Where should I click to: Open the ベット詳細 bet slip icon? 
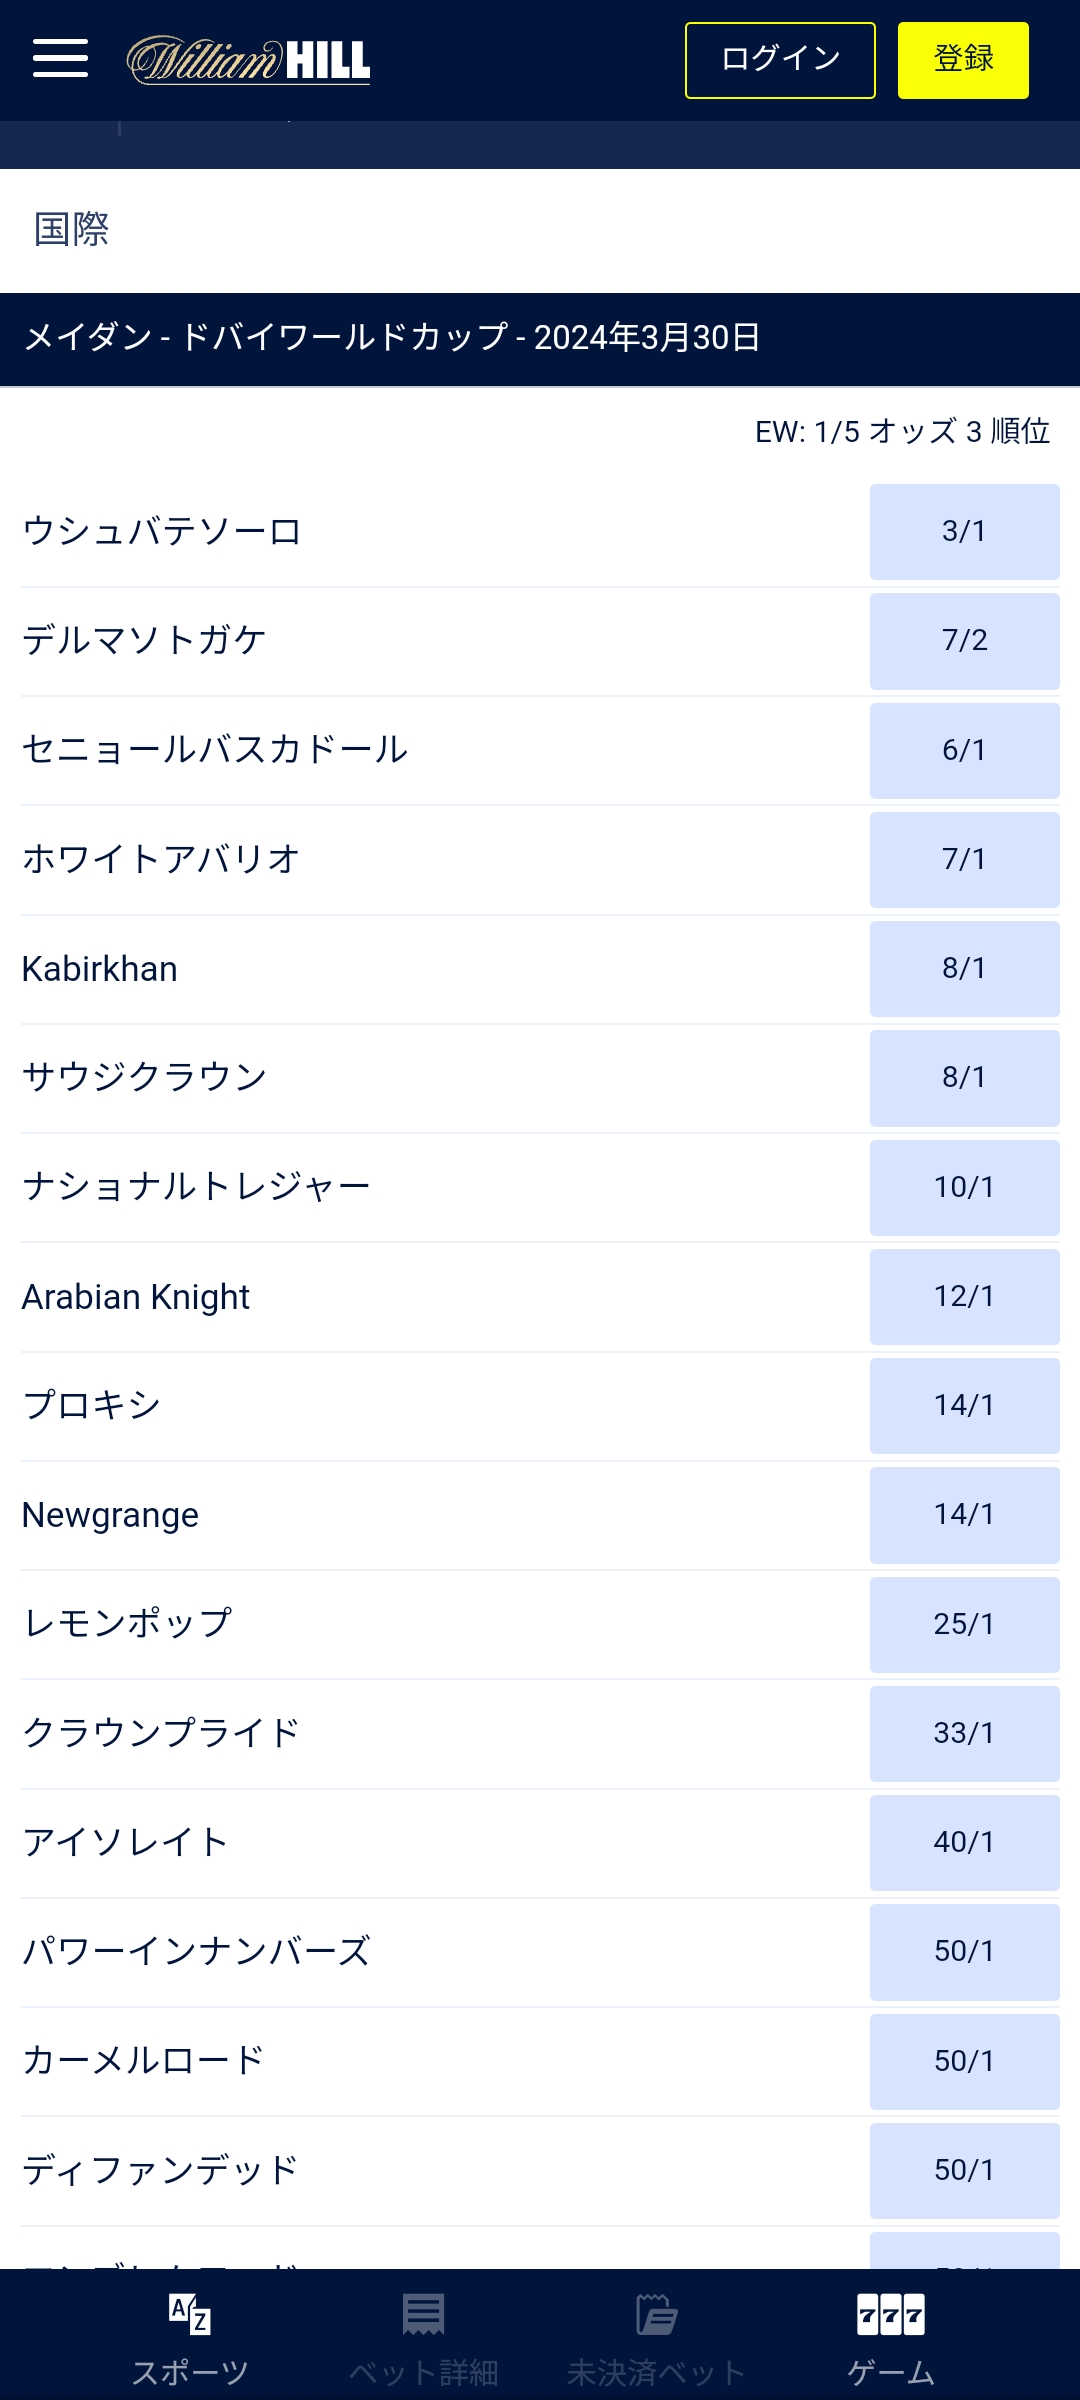(x=423, y=2314)
